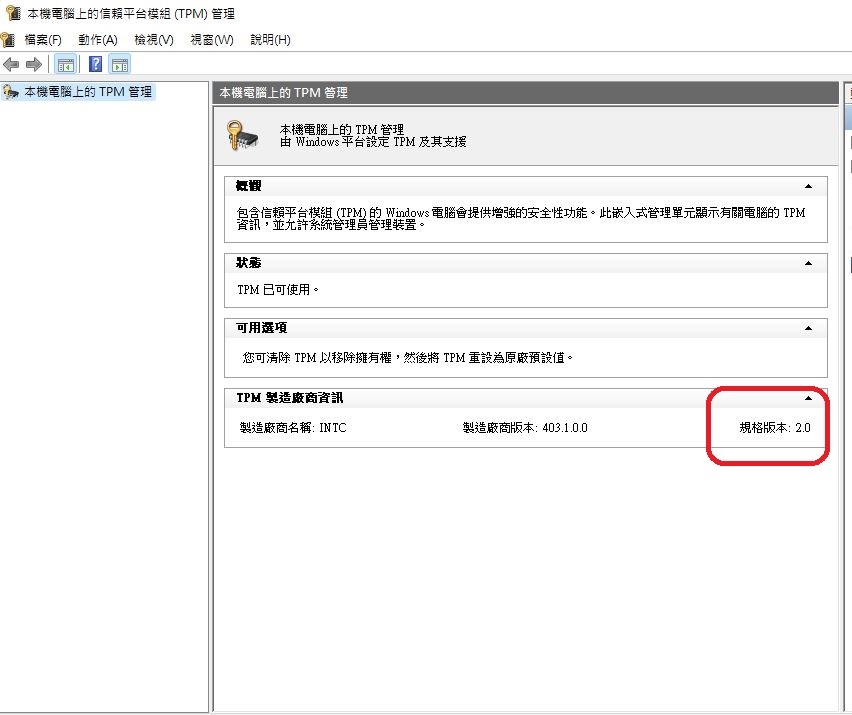Viewport: 852px width, 715px height.
Task: Click the 您可清除 TPM option description text
Action: [x=408, y=358]
